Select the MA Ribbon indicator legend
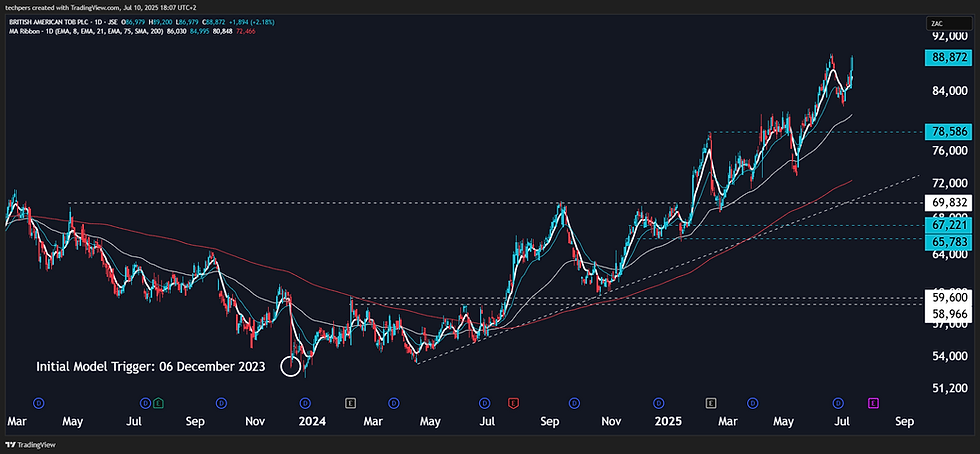980x454 pixels. pos(86,31)
